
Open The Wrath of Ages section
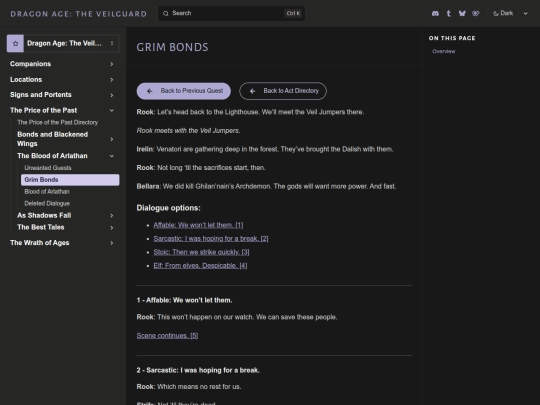pyautogui.click(x=40, y=243)
